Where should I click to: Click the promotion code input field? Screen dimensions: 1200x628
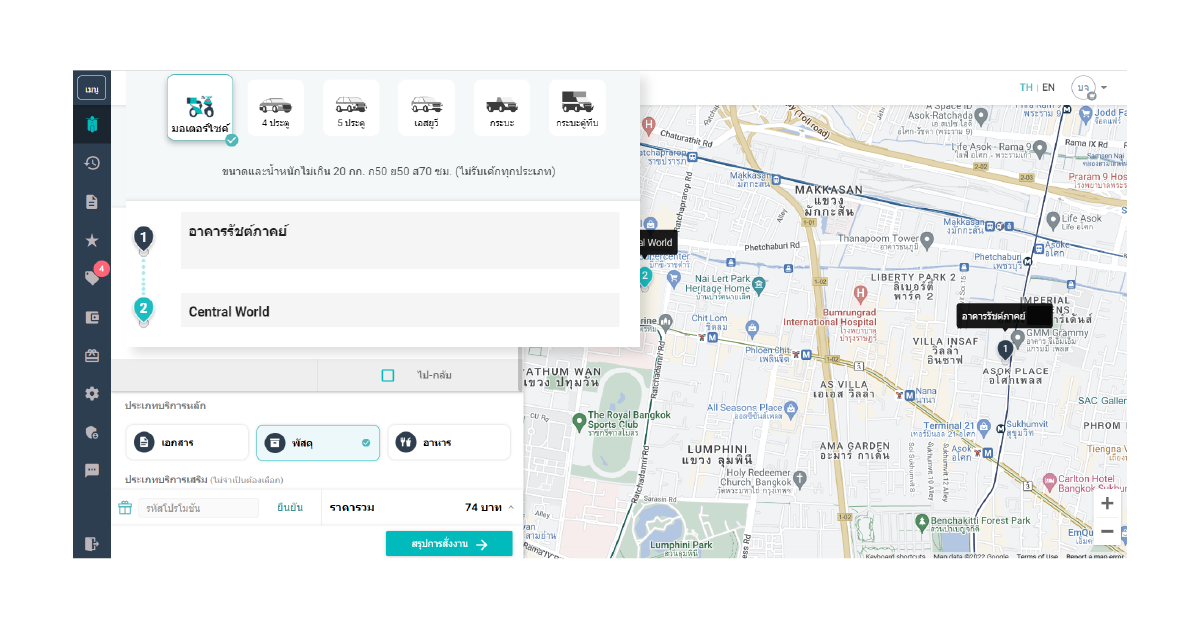coord(198,508)
